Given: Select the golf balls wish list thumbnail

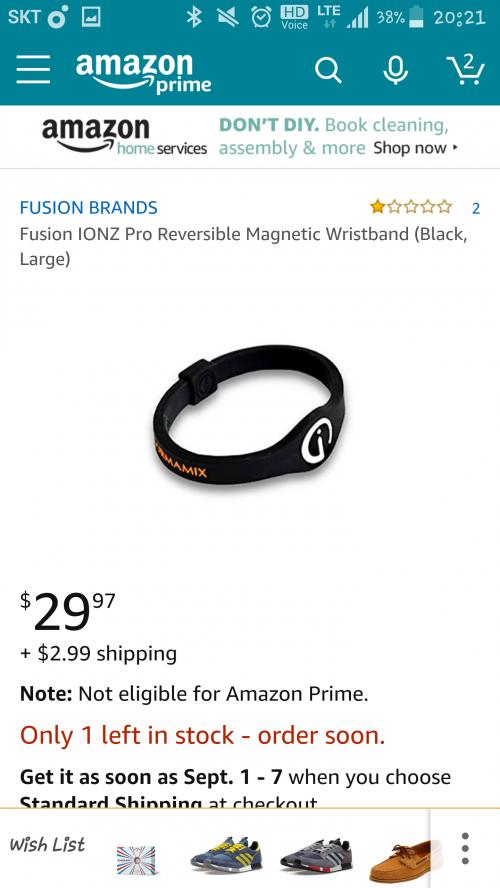Looking at the screenshot, I should pyautogui.click(x=136, y=860).
